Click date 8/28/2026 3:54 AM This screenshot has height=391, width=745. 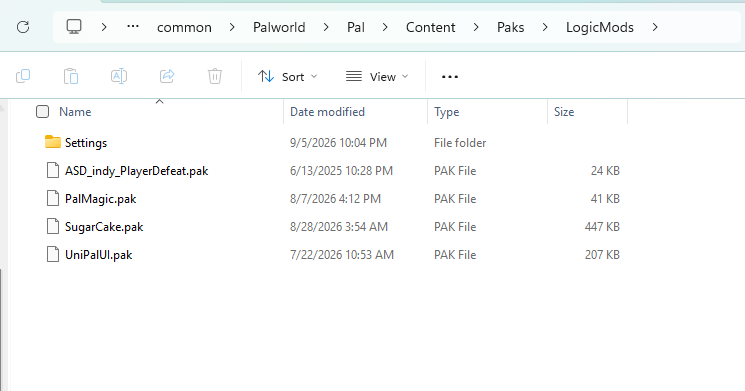[x=339, y=227]
